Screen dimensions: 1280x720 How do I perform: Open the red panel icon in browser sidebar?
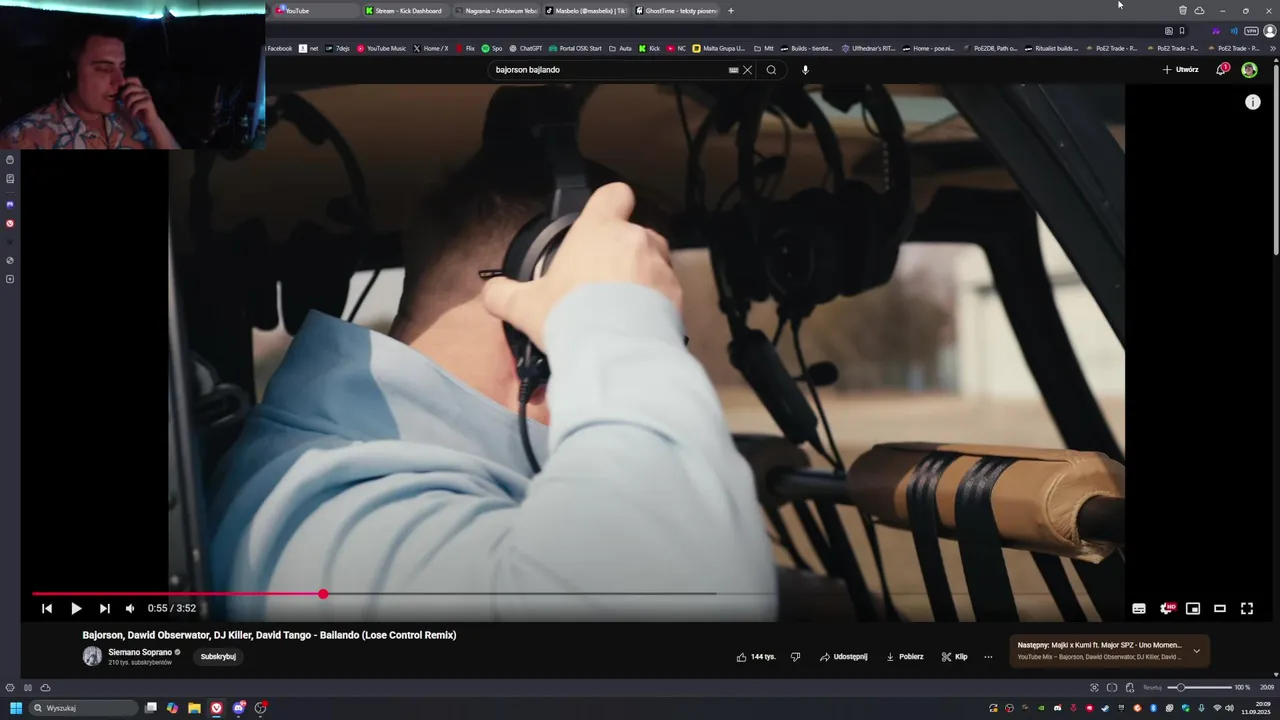(10, 224)
